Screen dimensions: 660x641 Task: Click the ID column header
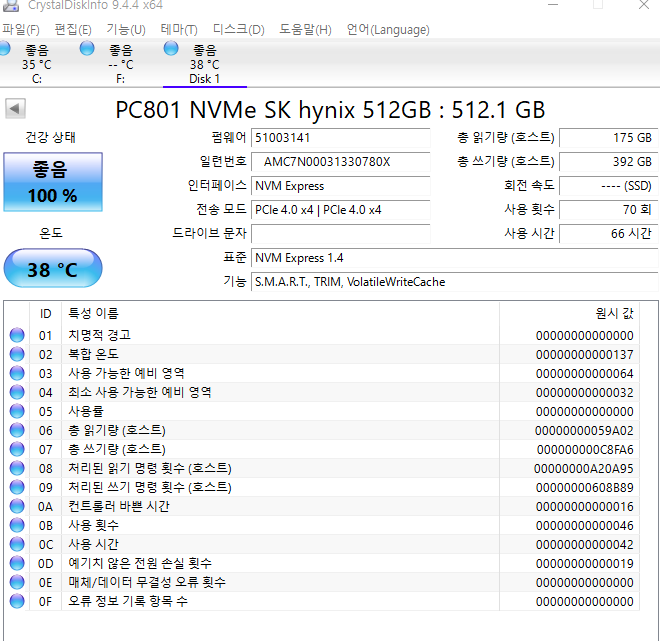(x=45, y=314)
